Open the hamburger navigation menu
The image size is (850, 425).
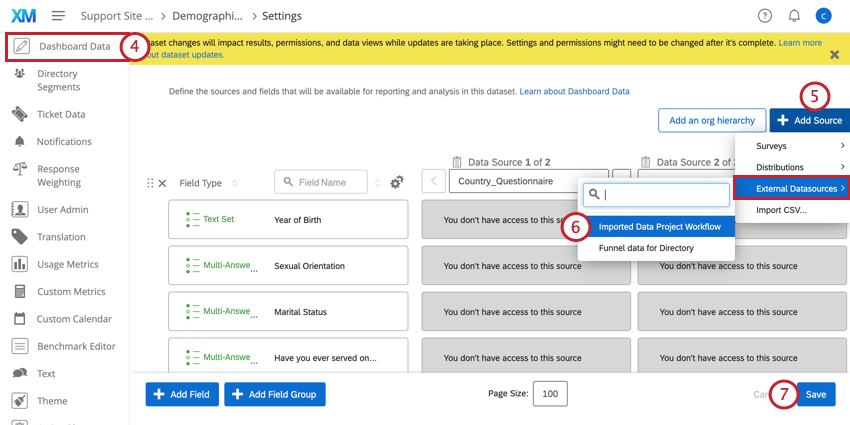click(x=59, y=16)
